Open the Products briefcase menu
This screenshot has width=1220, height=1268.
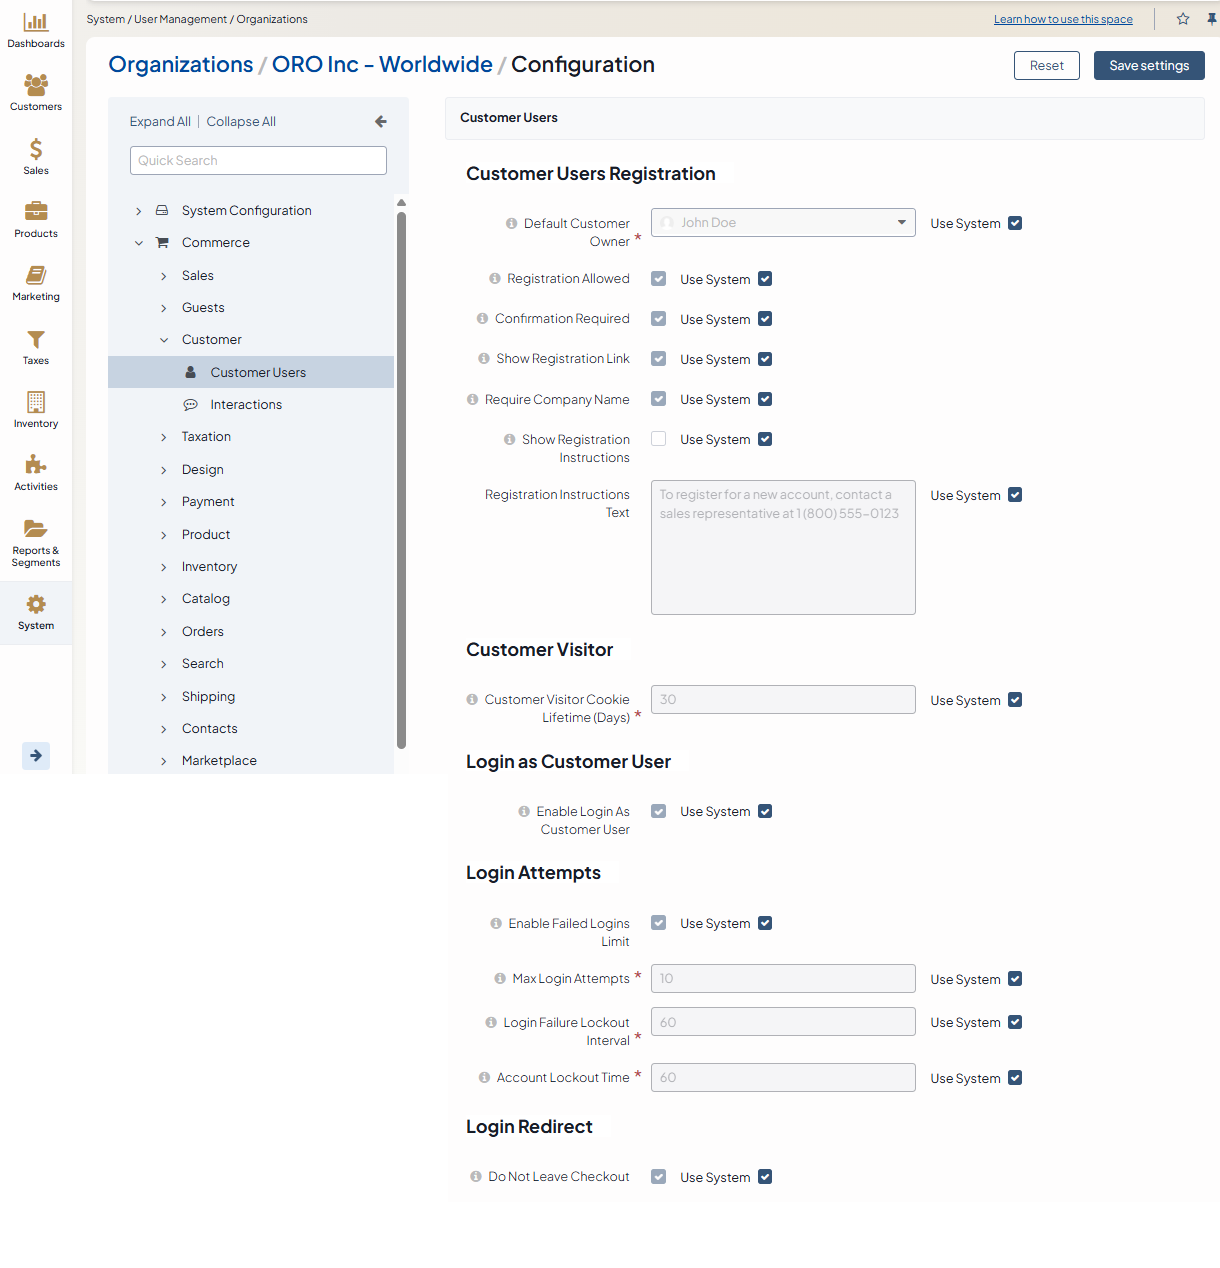36,220
